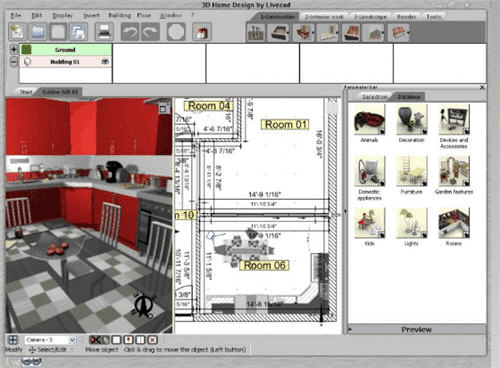Switch to the 2-Interior work tab
The width and height of the screenshot is (500, 368).
(324, 17)
